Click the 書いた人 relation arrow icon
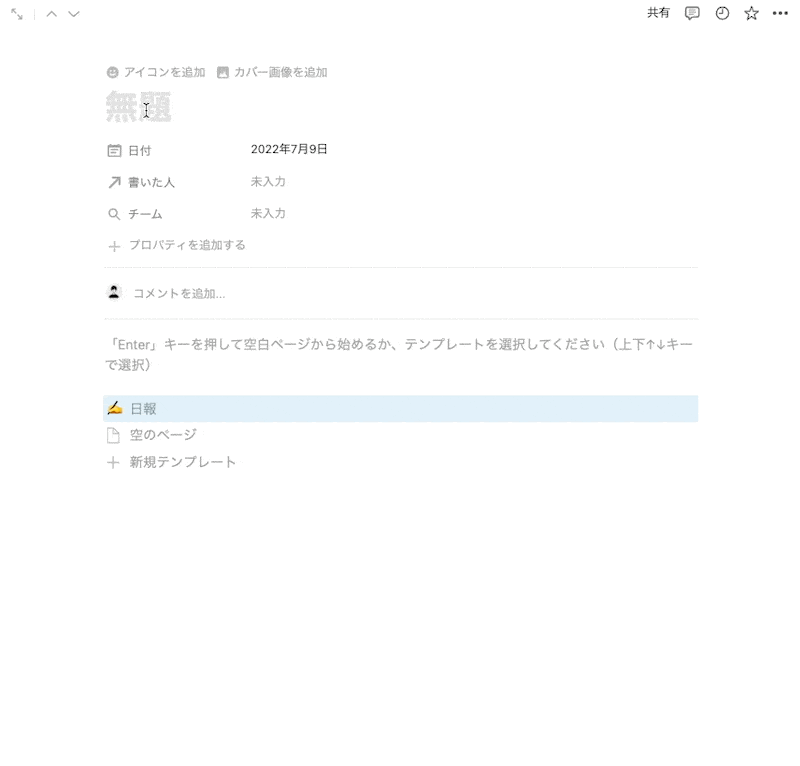The height and width of the screenshot is (766, 800). coord(114,183)
